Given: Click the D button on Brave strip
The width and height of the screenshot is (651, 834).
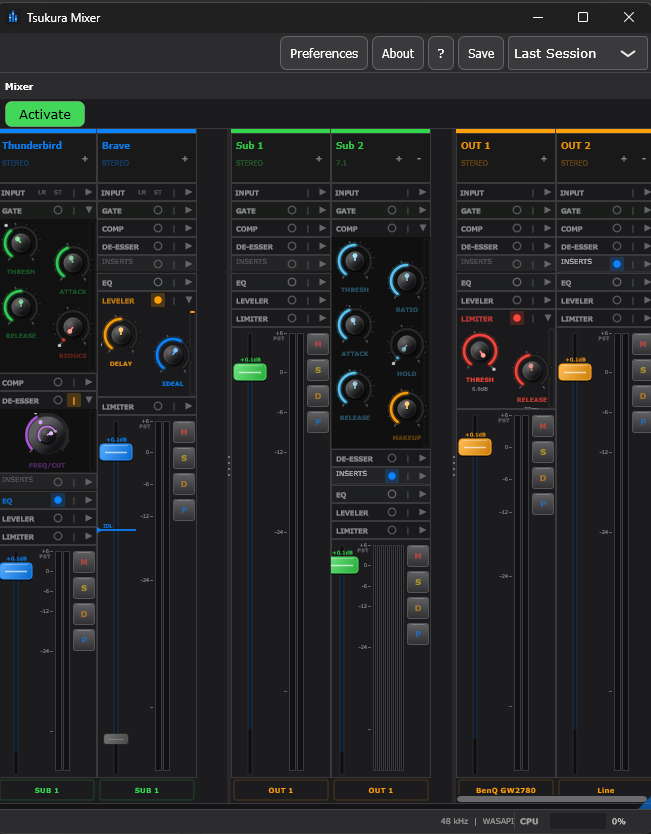Looking at the screenshot, I should click(x=183, y=485).
